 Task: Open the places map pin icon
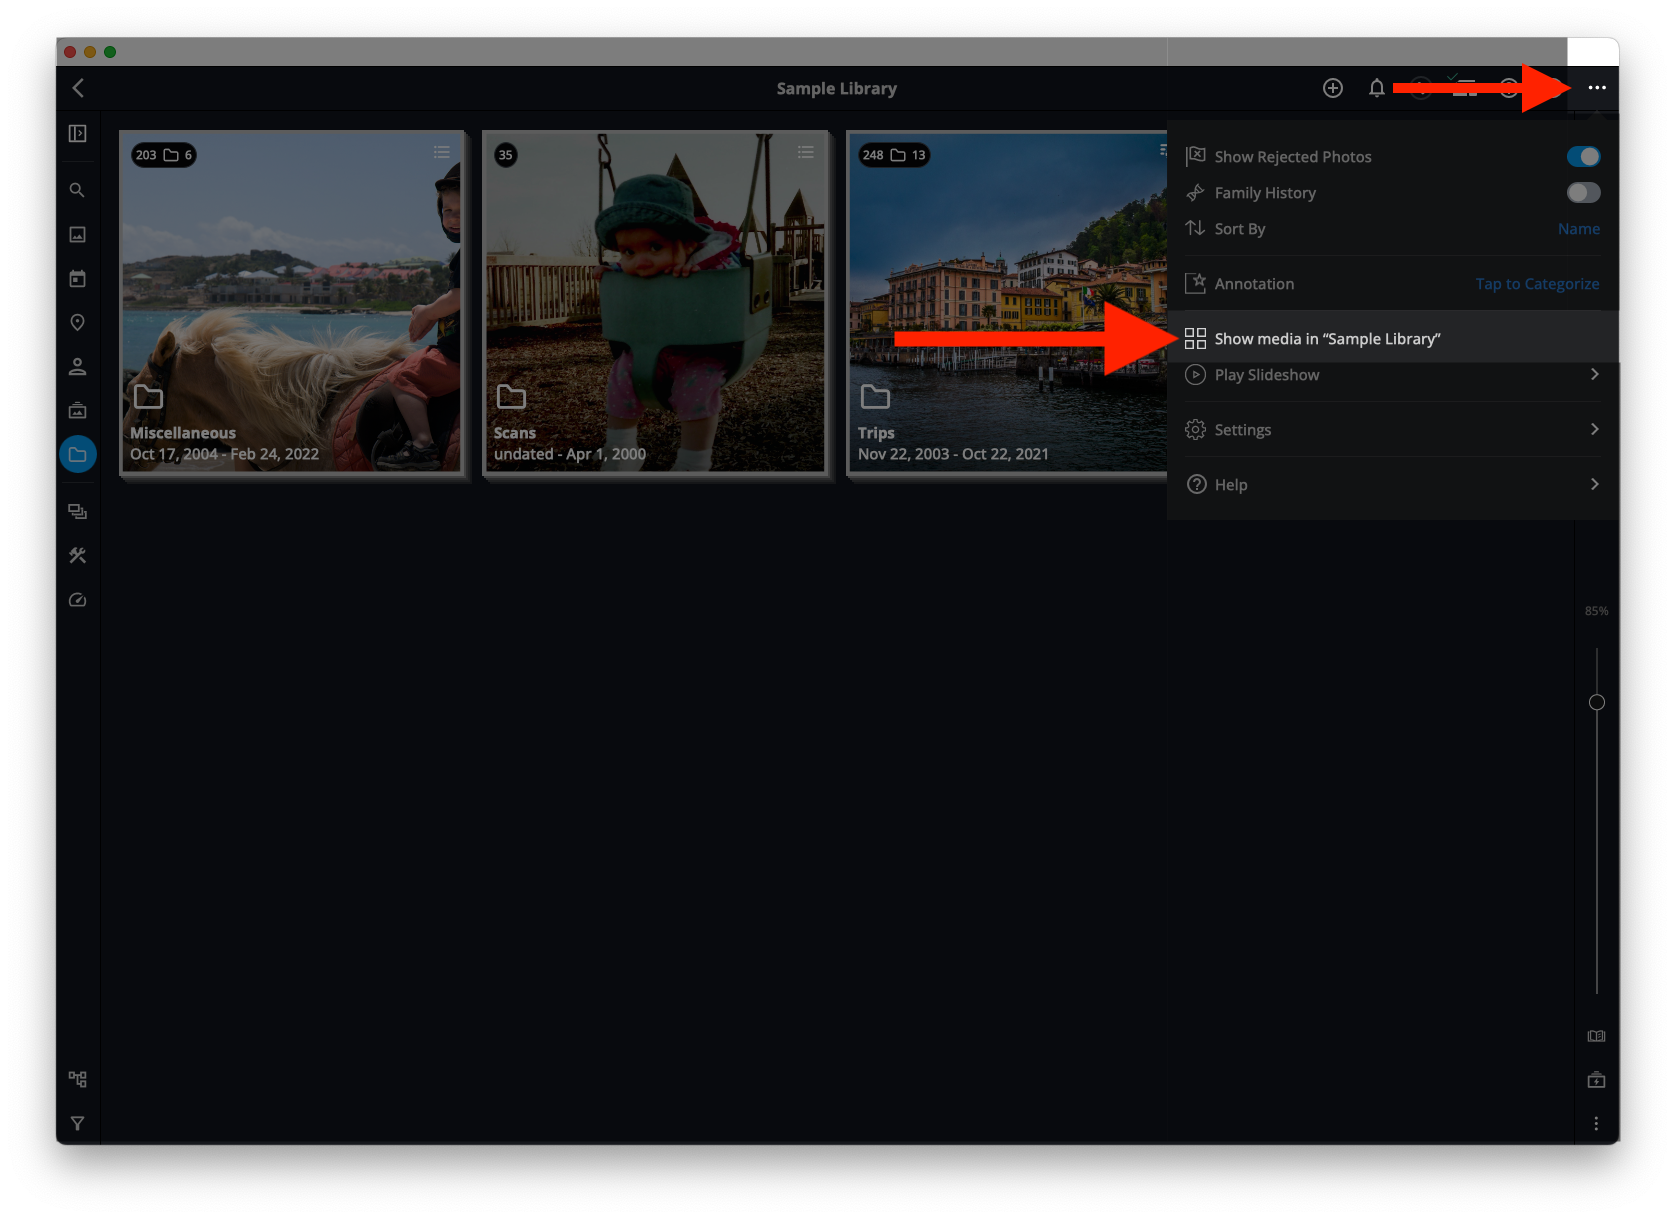click(x=77, y=322)
